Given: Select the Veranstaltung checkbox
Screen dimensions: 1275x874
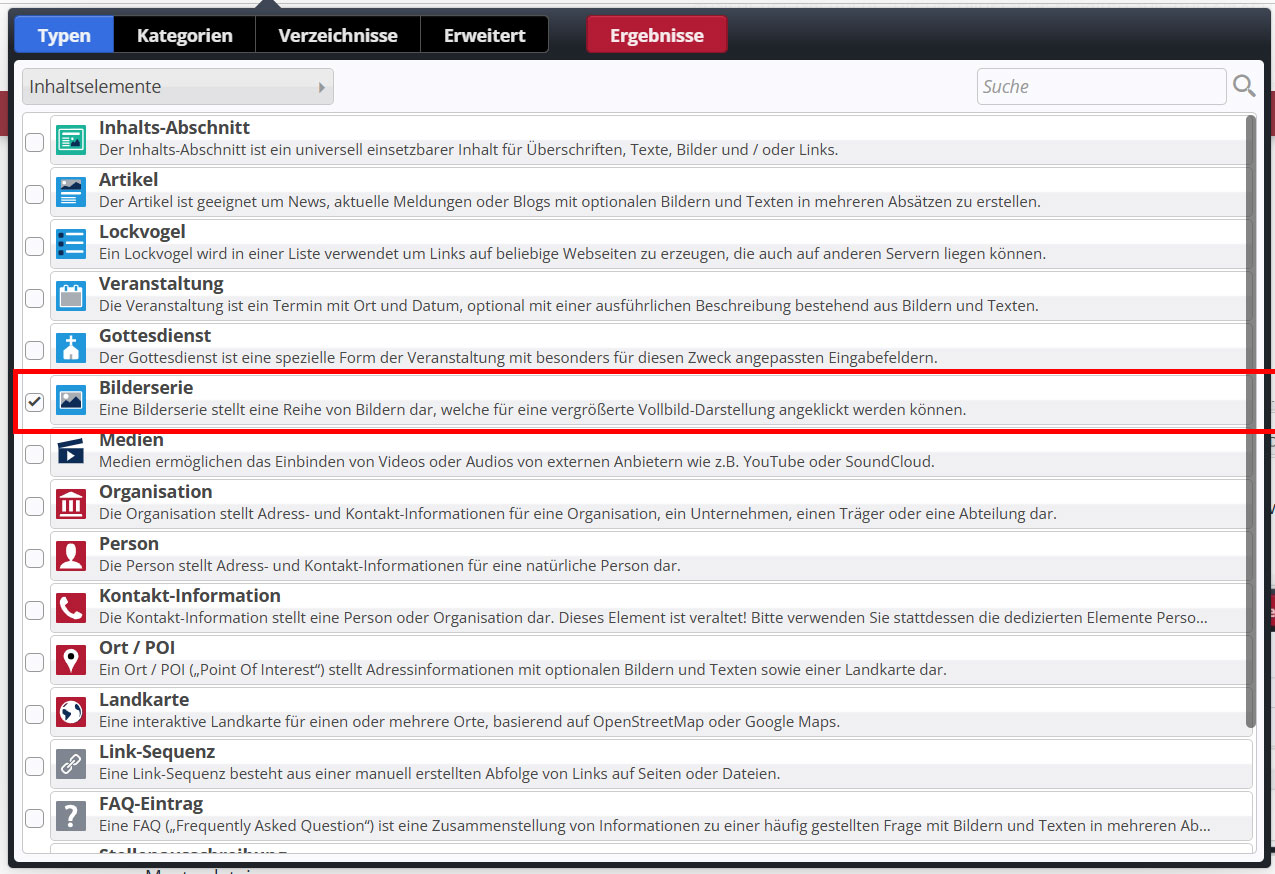Looking at the screenshot, I should pos(34,298).
